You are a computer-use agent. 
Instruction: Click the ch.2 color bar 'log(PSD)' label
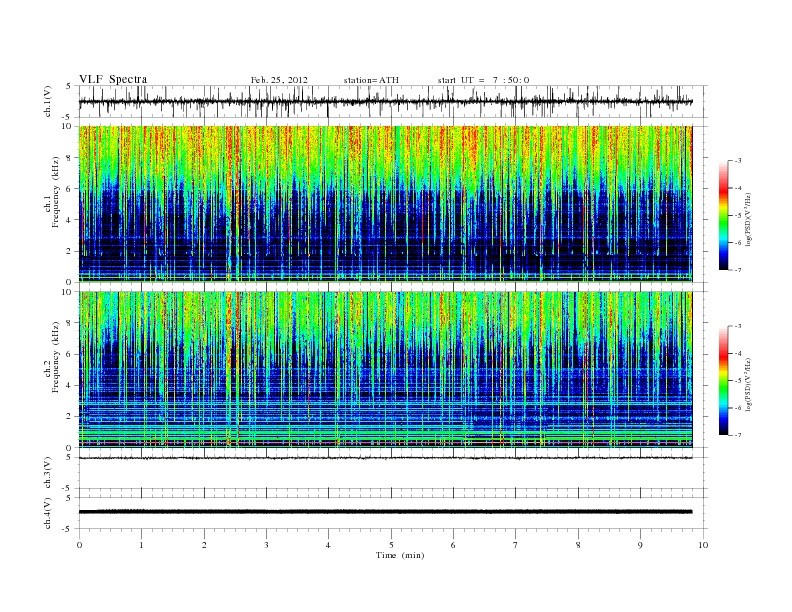748,383
